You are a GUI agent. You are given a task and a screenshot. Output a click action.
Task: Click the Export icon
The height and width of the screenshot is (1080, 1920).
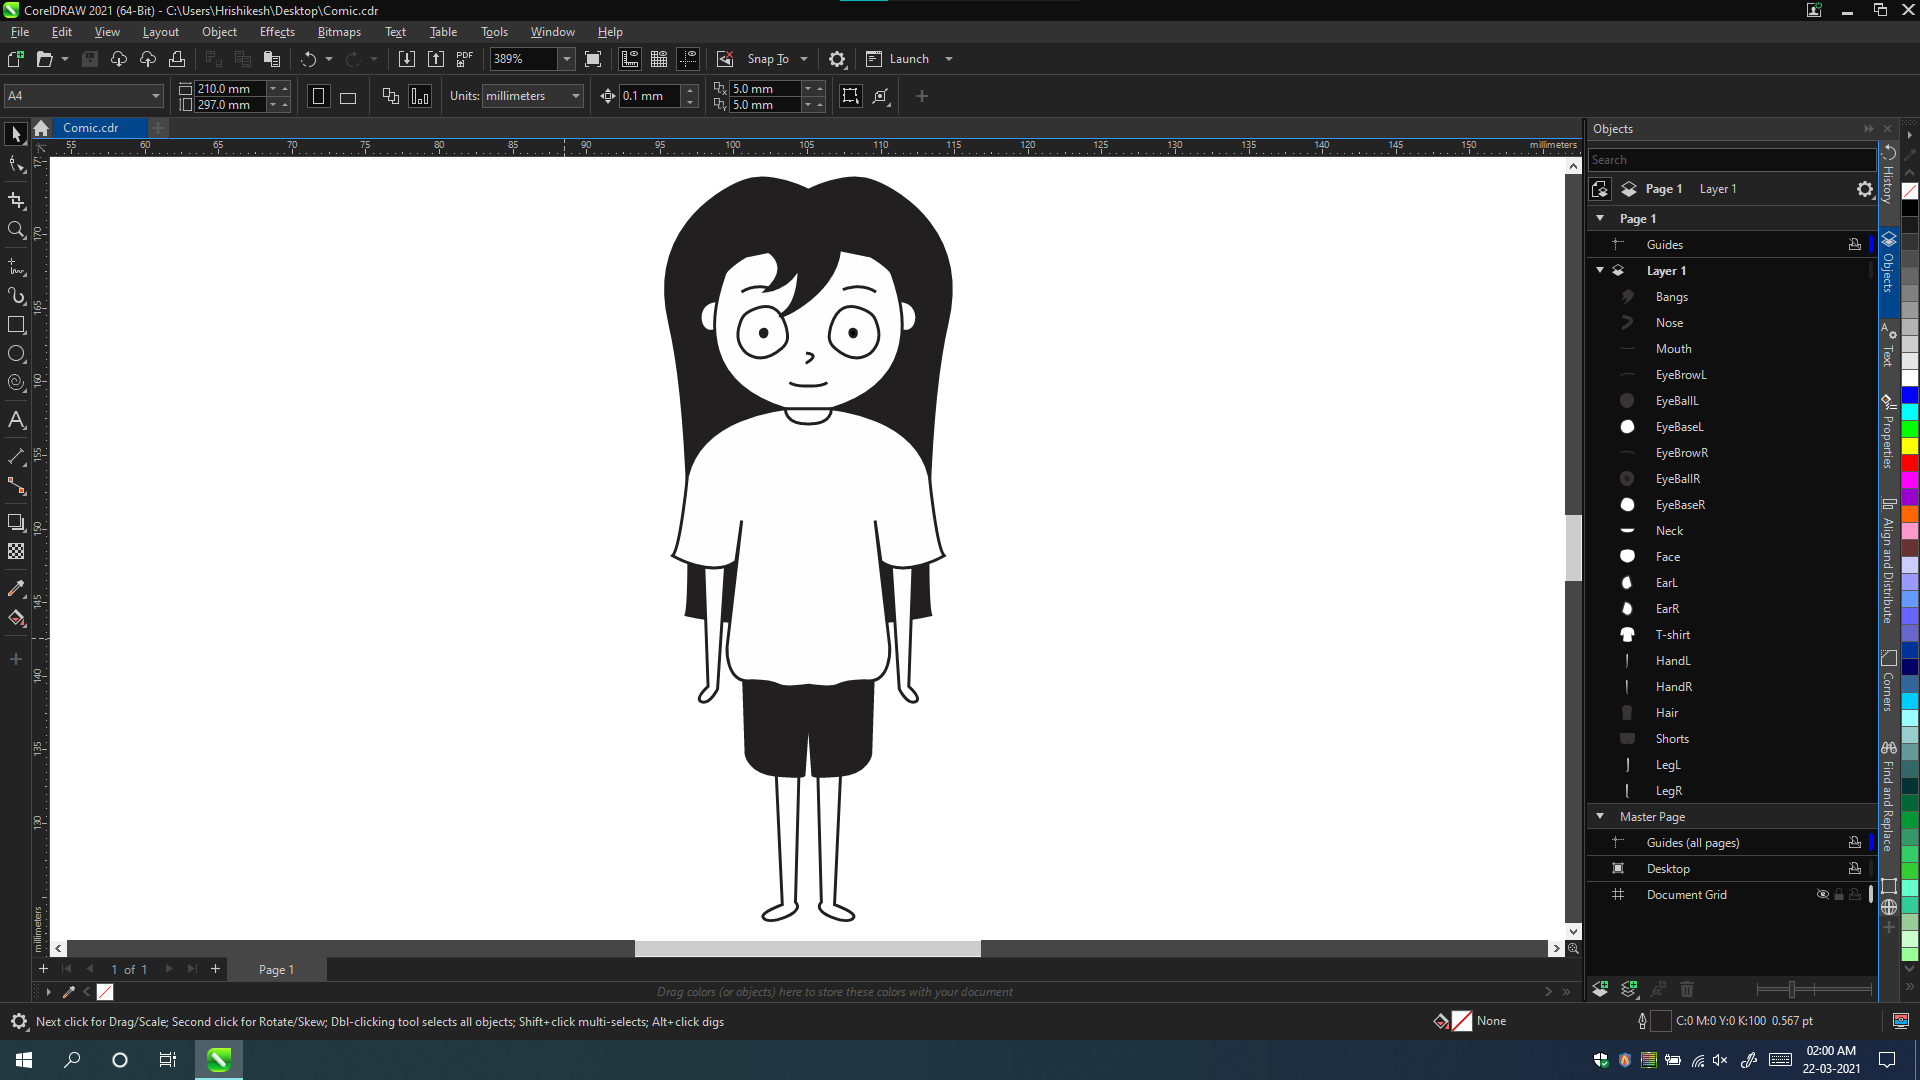(x=436, y=59)
